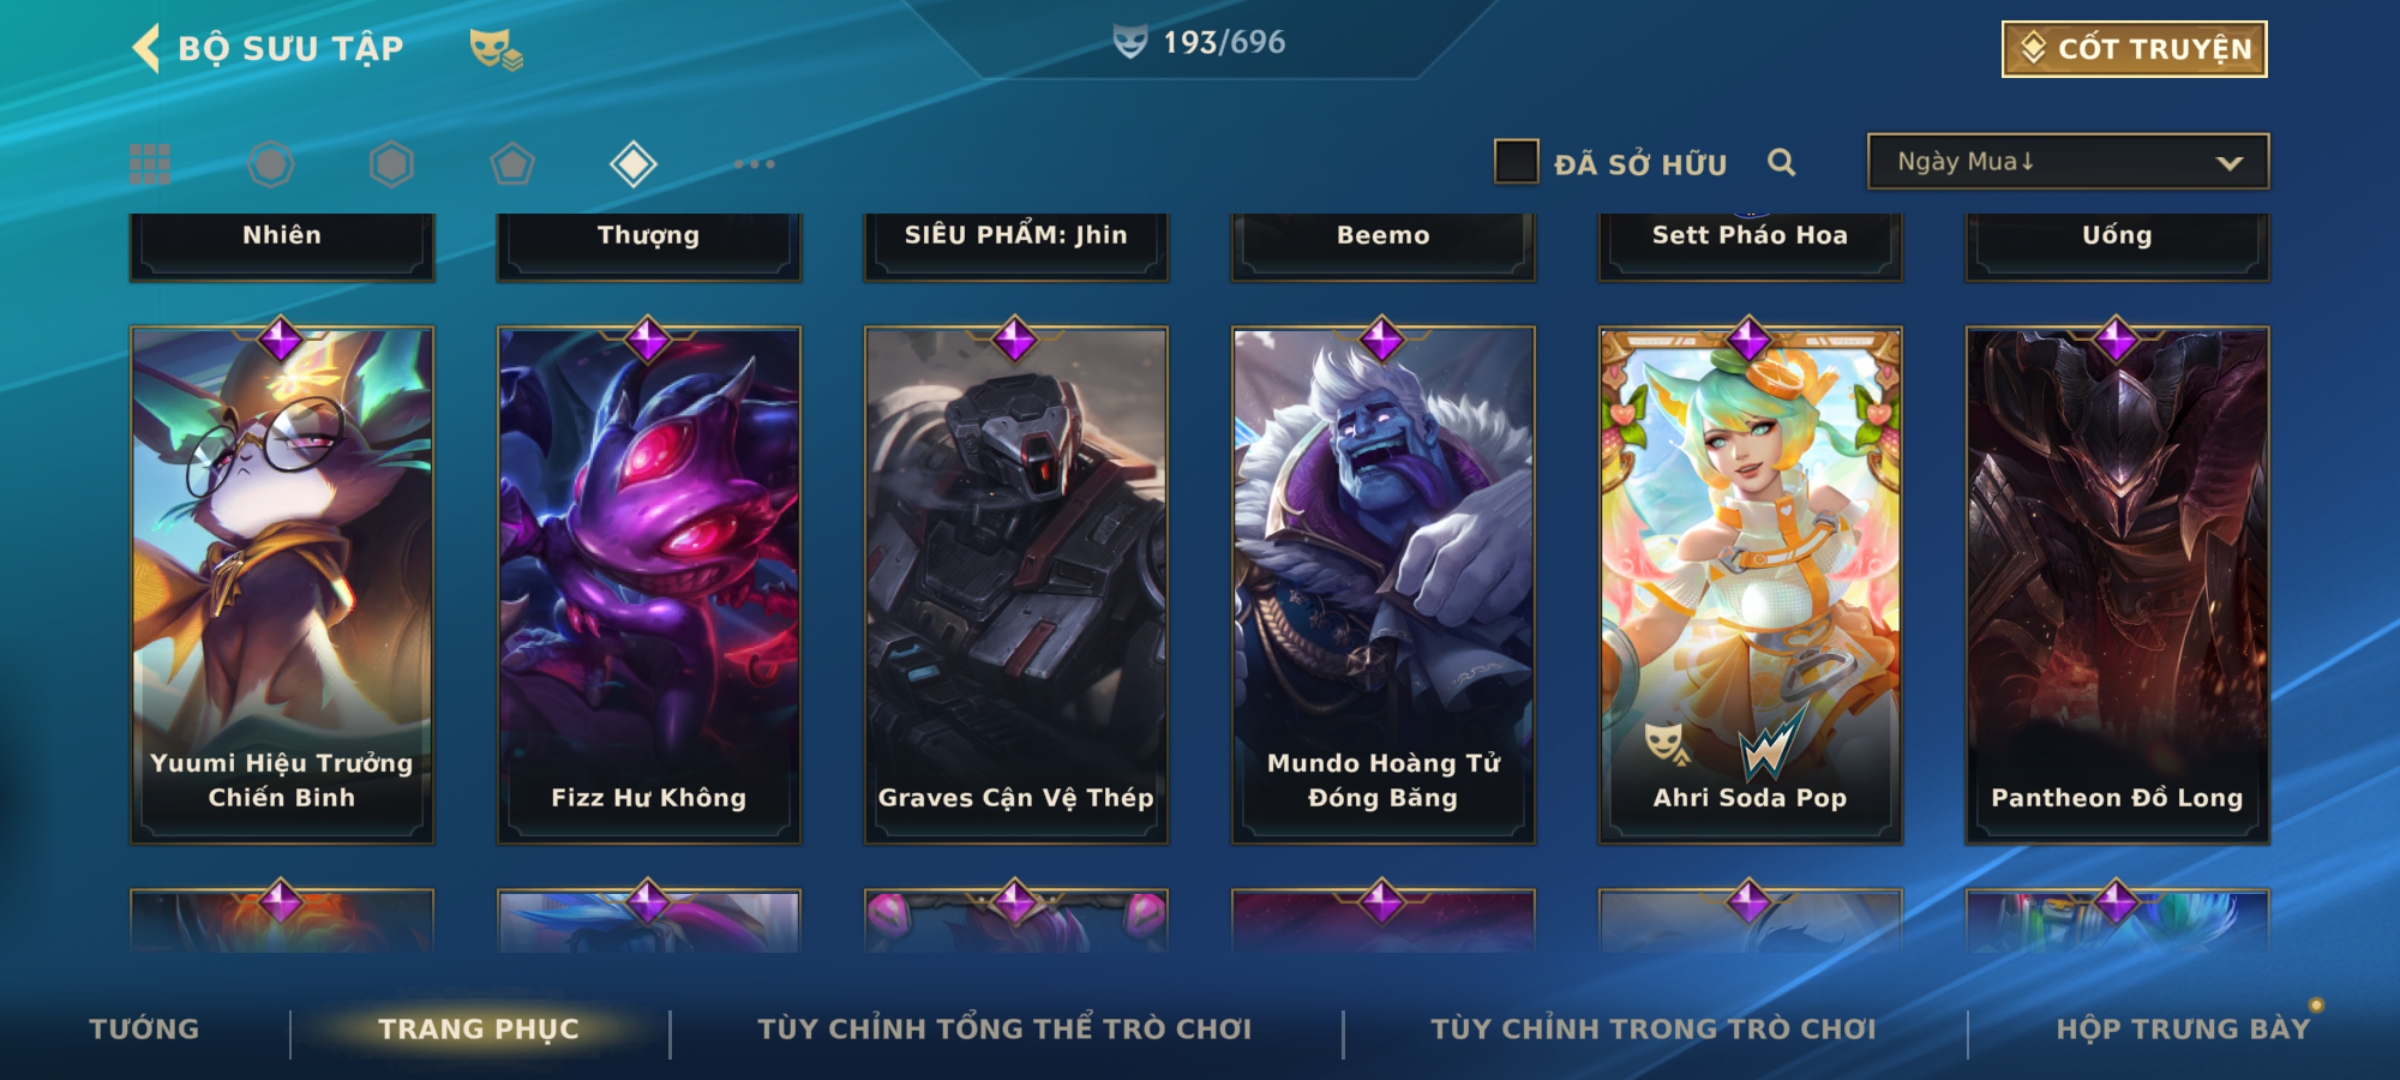This screenshot has width=2400, height=1080.
Task: Open the Pantheon Đồ Long skin card
Action: click(x=2117, y=585)
